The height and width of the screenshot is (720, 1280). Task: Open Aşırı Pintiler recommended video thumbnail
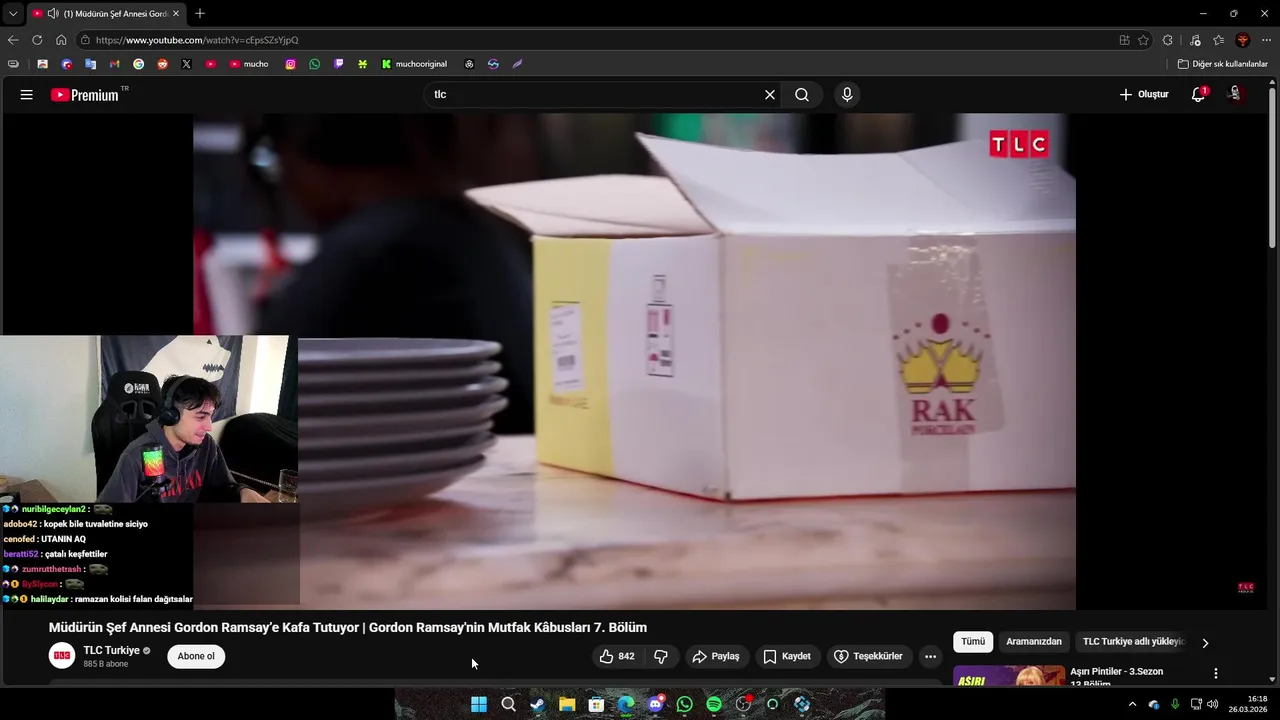[x=1009, y=676]
